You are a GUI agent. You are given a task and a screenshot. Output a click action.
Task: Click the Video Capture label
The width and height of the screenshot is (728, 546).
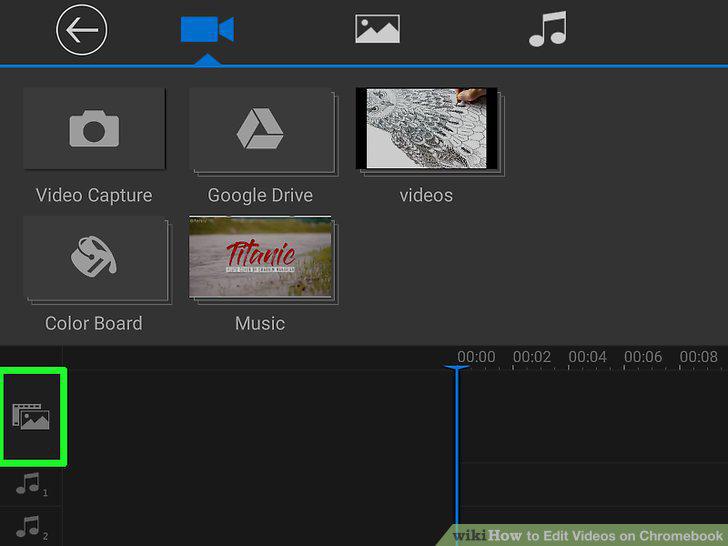tap(94, 195)
